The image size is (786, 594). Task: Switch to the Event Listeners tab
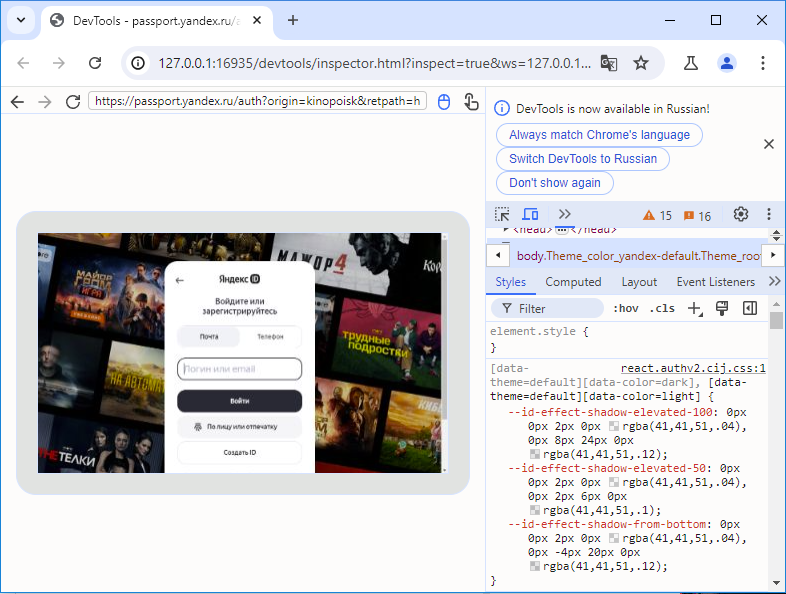715,282
